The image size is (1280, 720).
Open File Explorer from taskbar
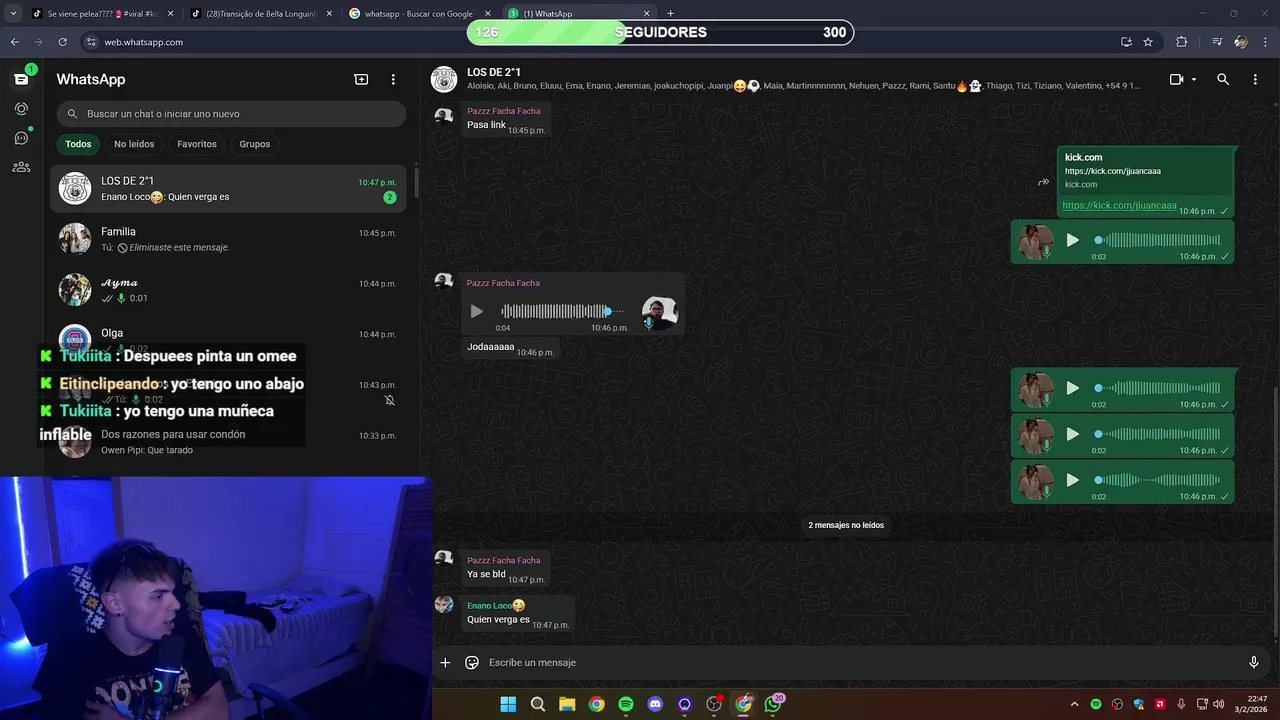pyautogui.click(x=567, y=704)
